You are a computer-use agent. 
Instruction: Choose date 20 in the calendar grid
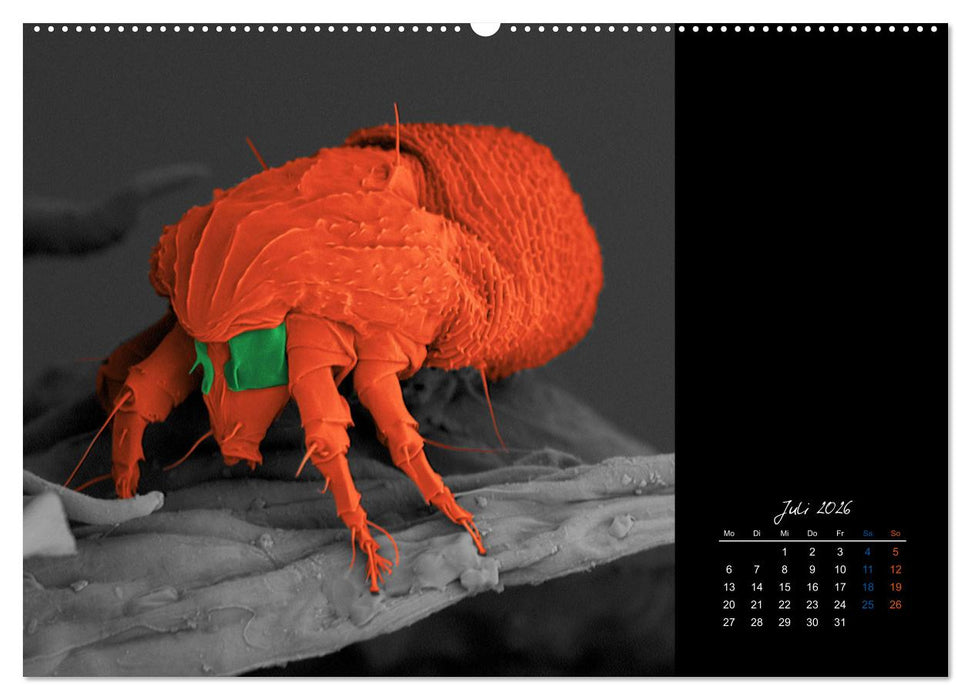coord(729,604)
